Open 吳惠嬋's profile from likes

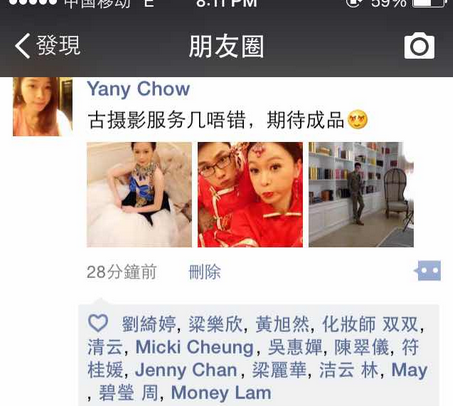click(295, 347)
